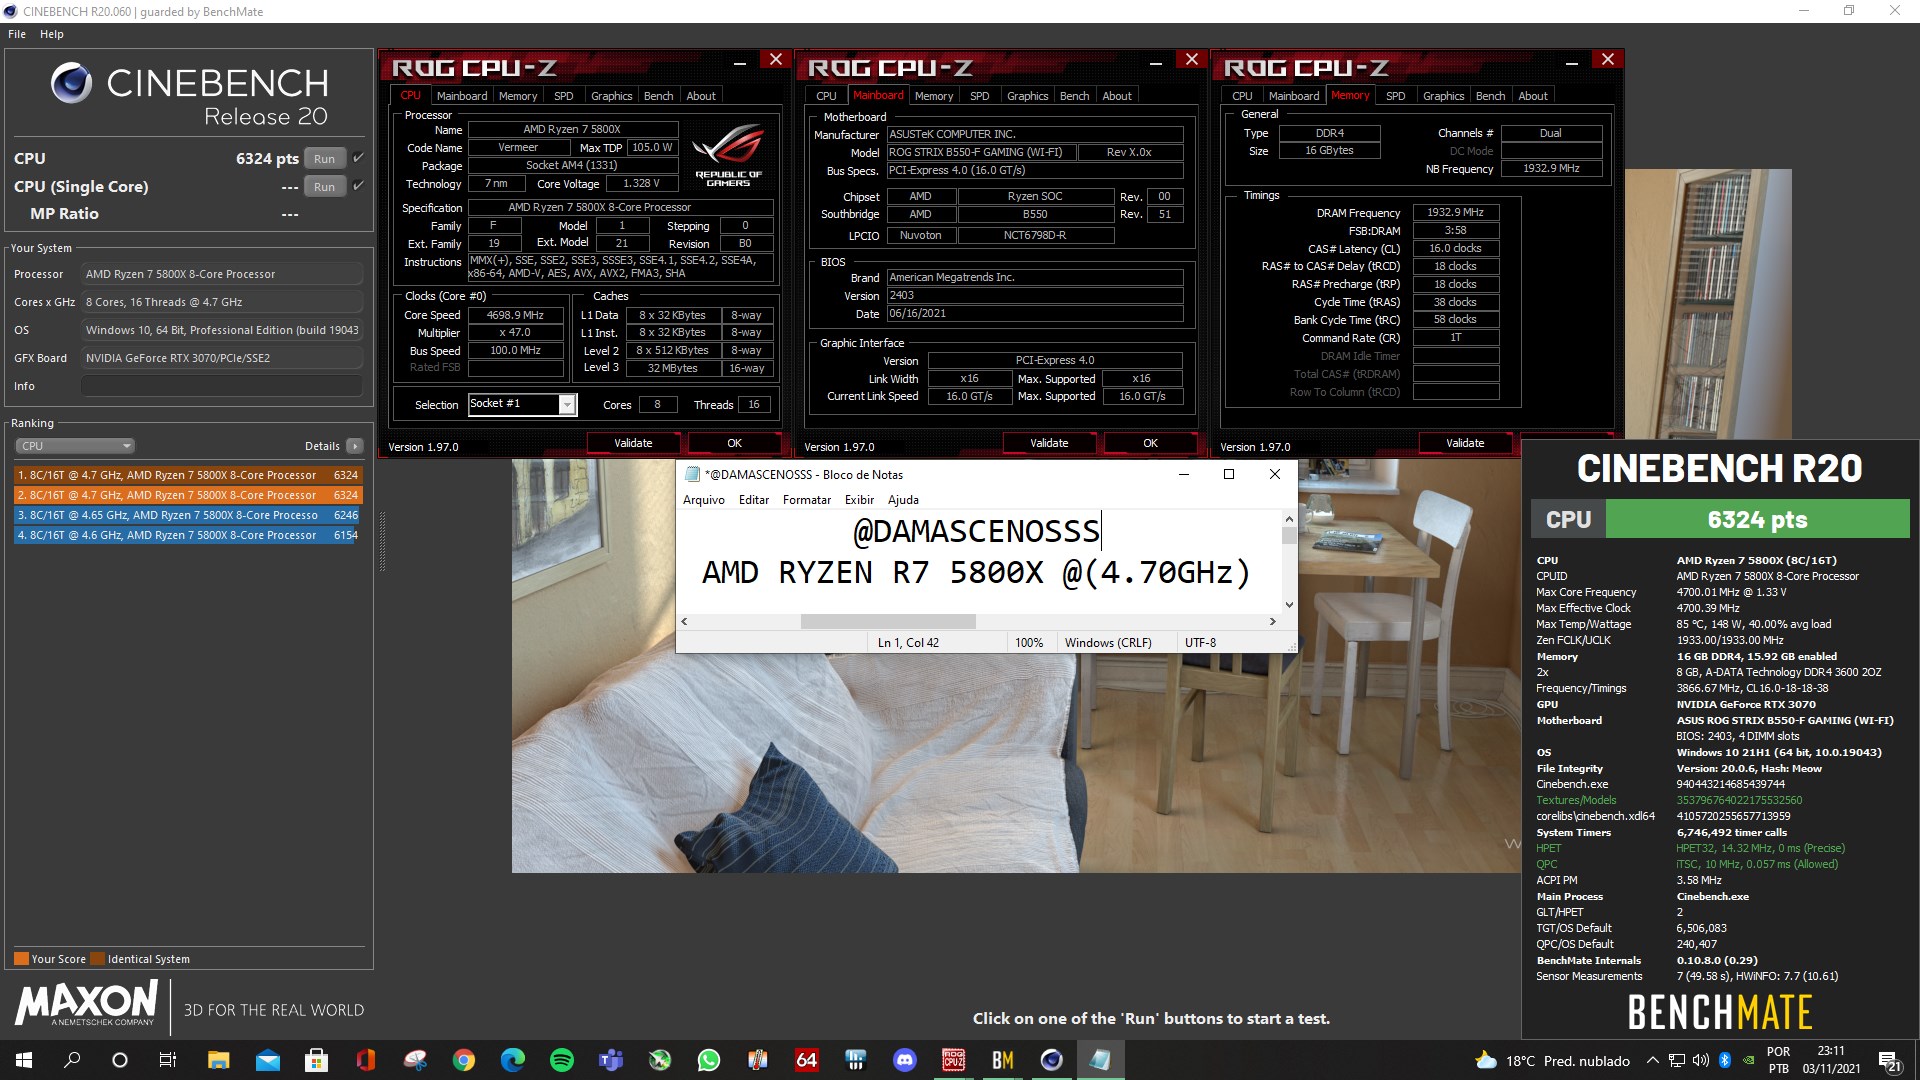Open Task View in the taskbar
Image resolution: width=1920 pixels, height=1080 pixels.
click(x=168, y=1060)
